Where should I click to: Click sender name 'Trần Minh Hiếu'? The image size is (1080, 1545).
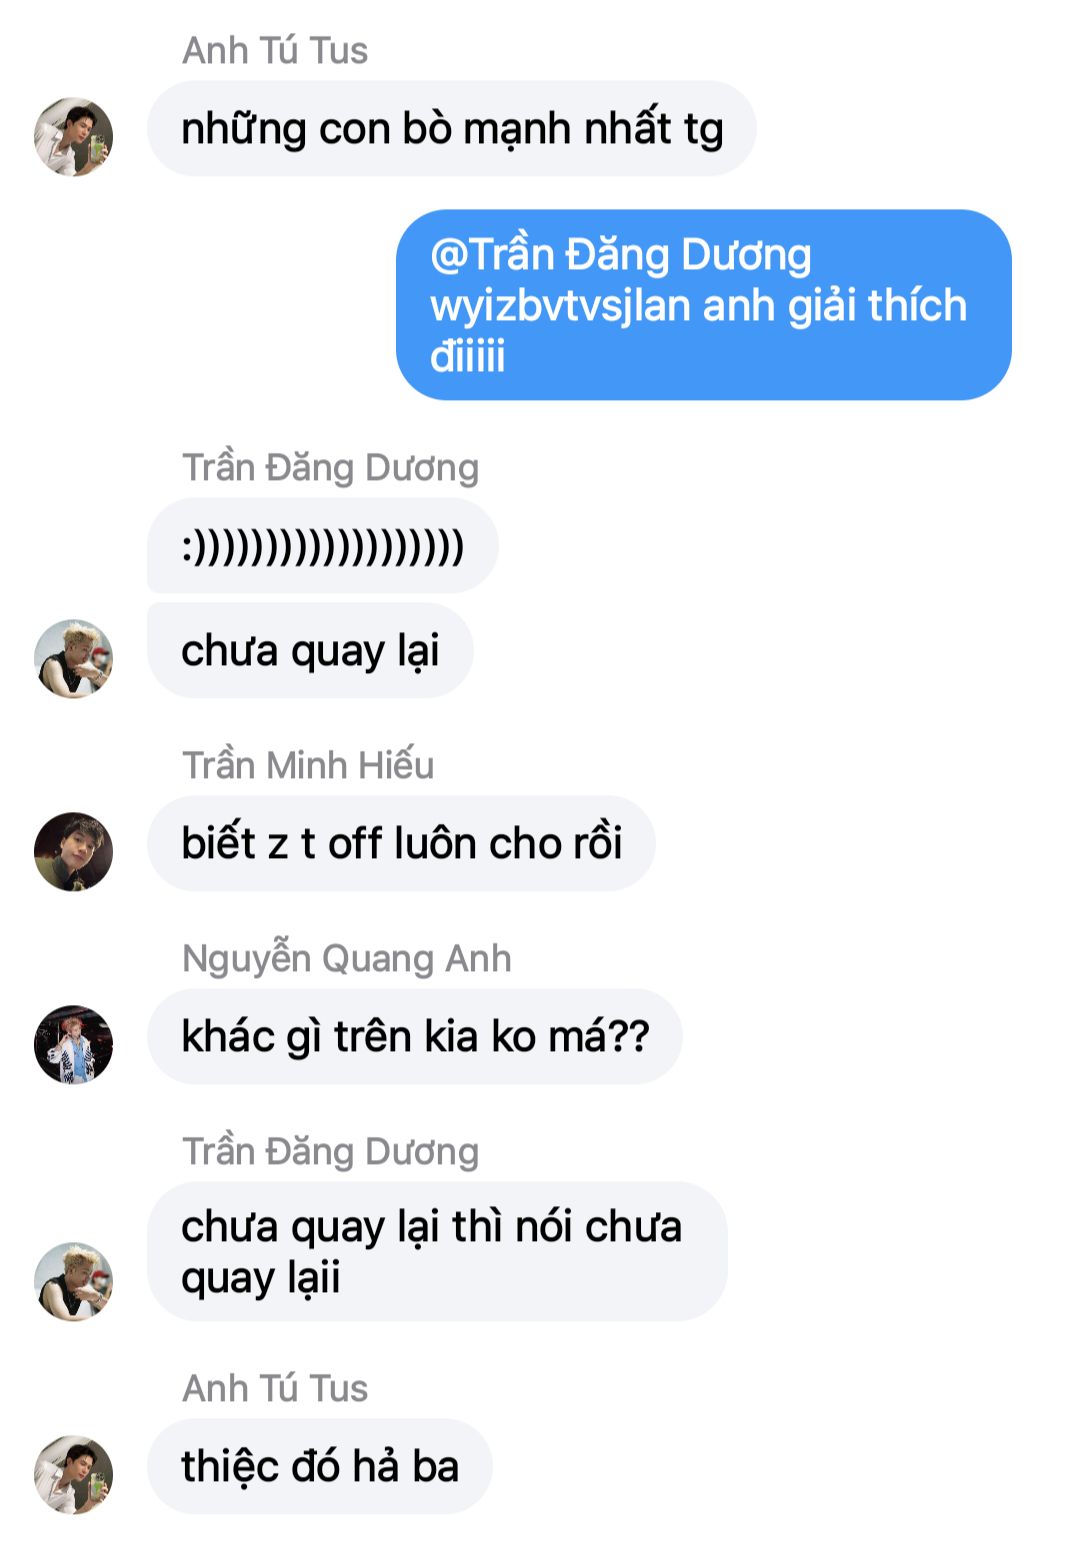[x=308, y=765]
